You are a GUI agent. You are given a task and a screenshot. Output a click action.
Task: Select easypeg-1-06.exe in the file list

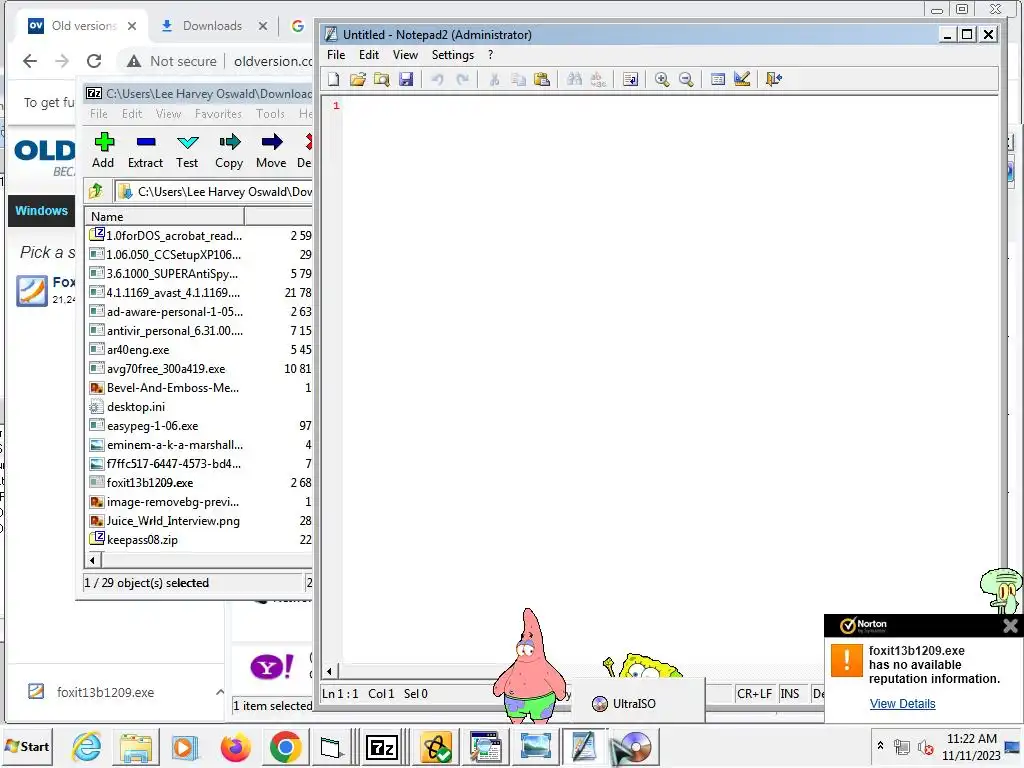tap(152, 426)
